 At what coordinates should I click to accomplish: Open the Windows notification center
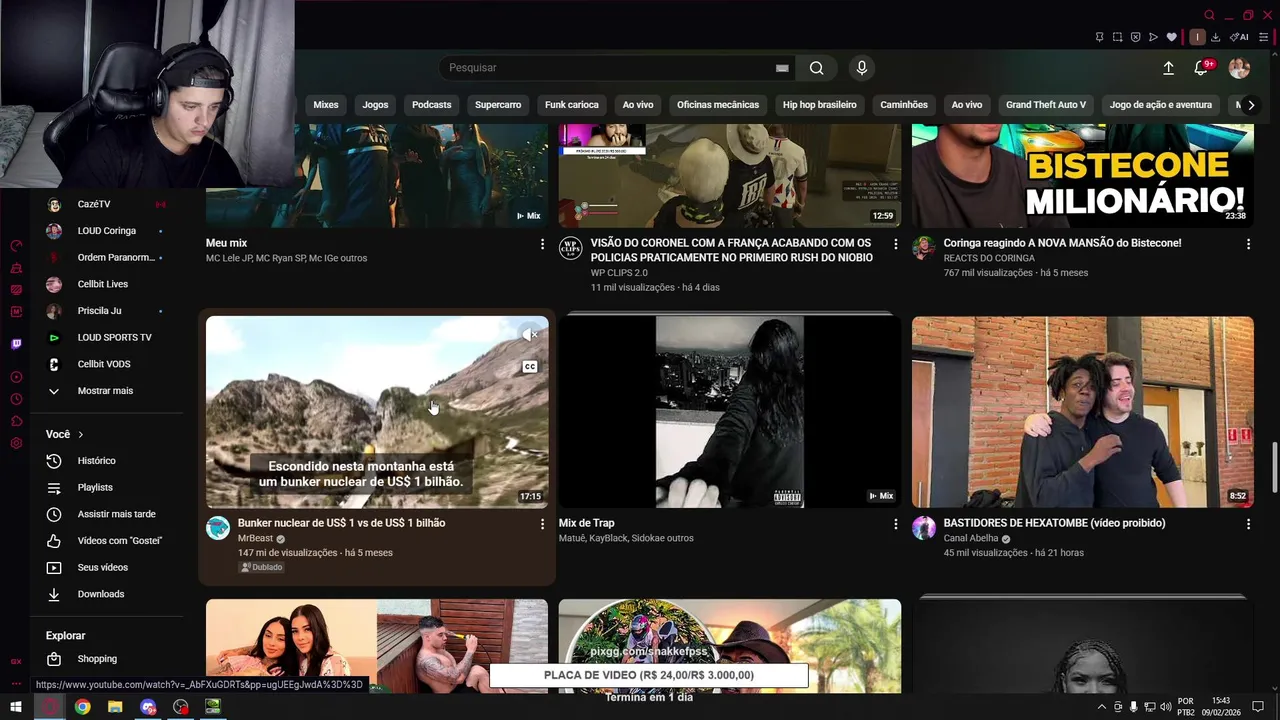(1258, 707)
